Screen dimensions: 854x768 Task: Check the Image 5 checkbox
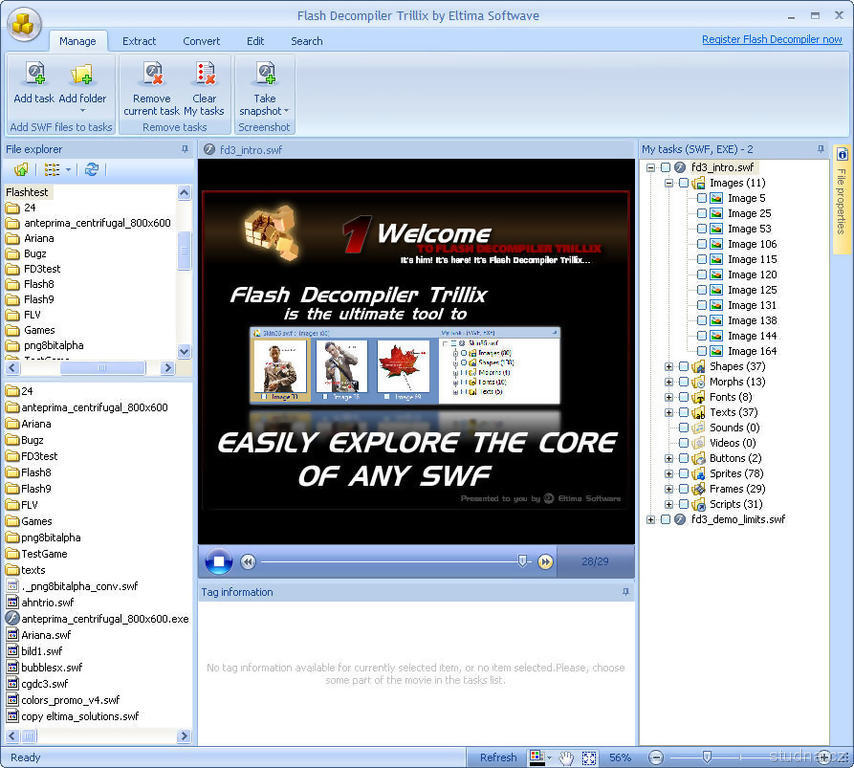click(702, 198)
